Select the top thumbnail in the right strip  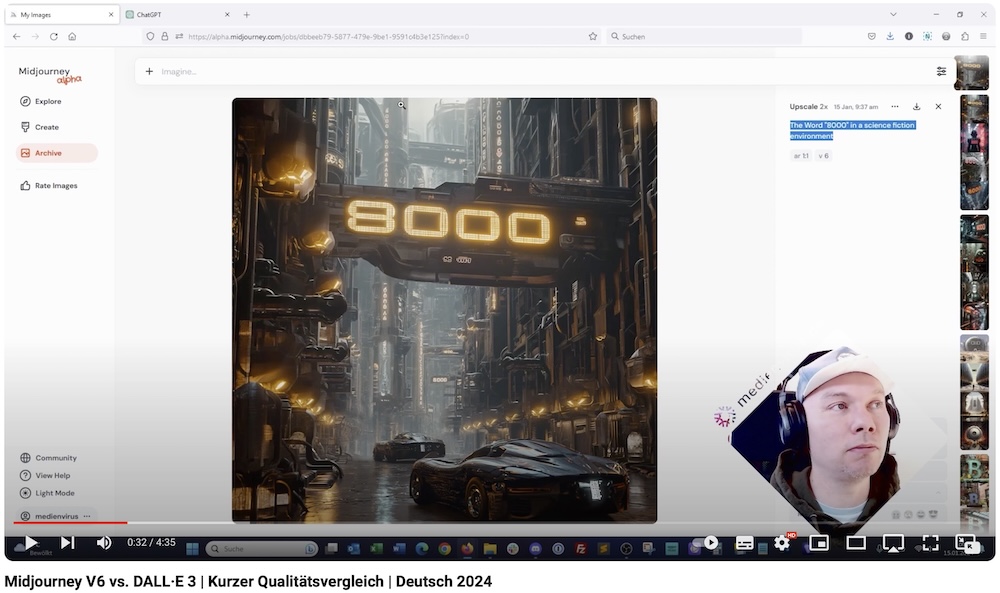[971, 72]
